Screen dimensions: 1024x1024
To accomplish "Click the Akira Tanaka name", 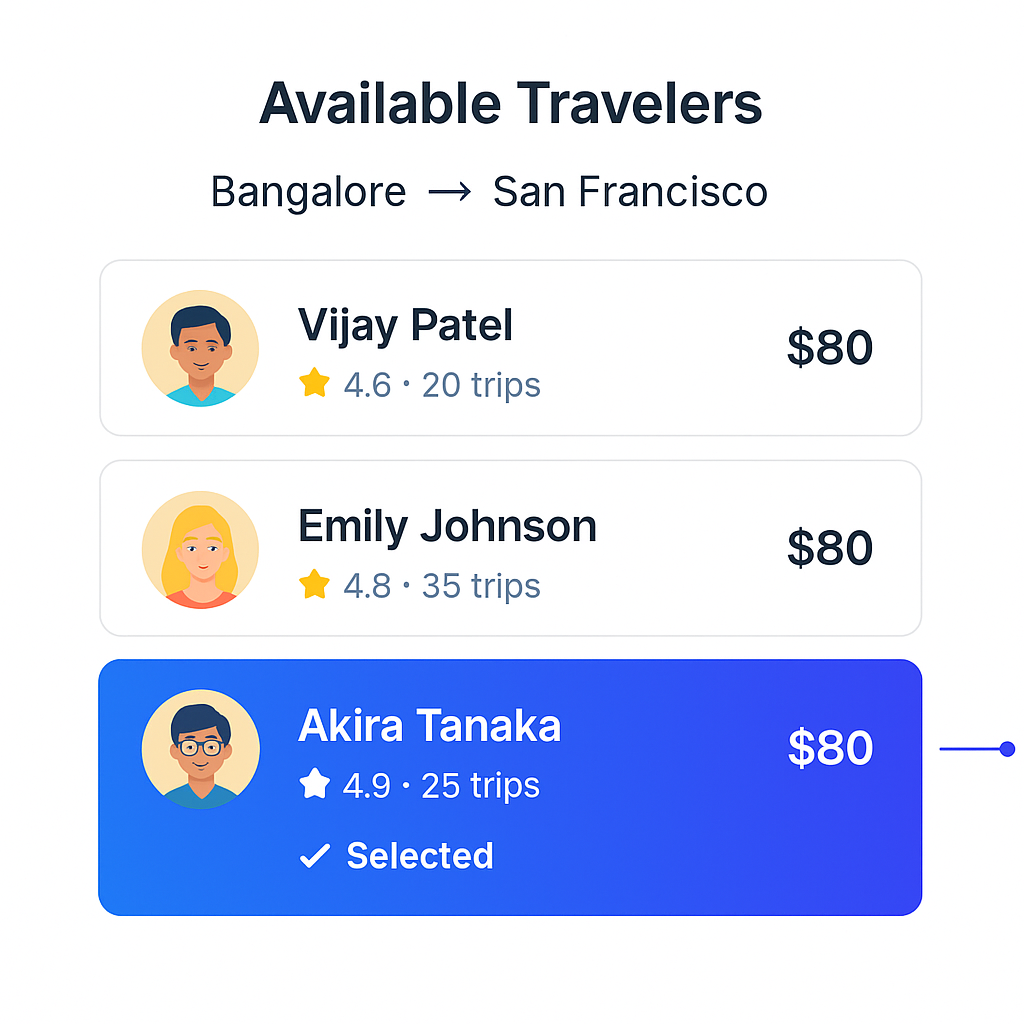I will pyautogui.click(x=429, y=727).
